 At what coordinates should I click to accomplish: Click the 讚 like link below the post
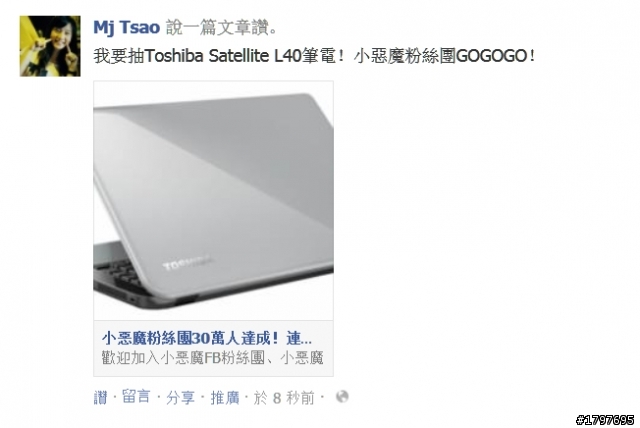100,397
